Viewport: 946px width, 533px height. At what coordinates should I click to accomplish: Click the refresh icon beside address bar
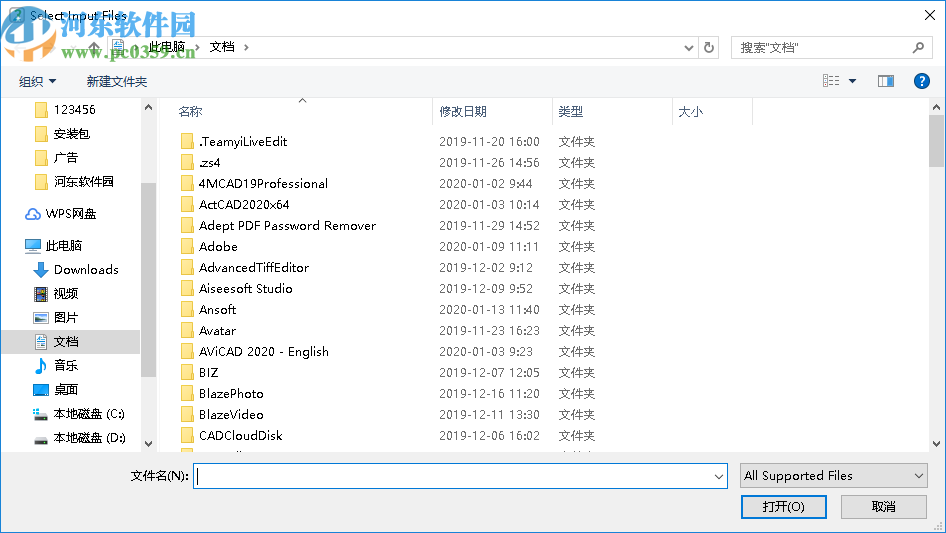709,47
